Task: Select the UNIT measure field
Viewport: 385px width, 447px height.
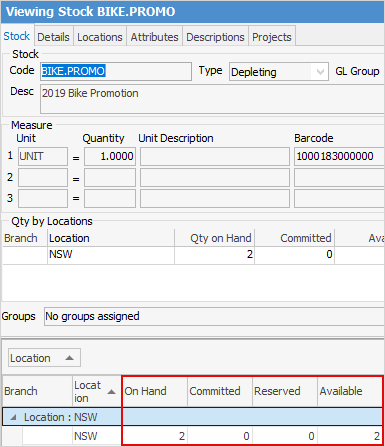Action: (43, 156)
